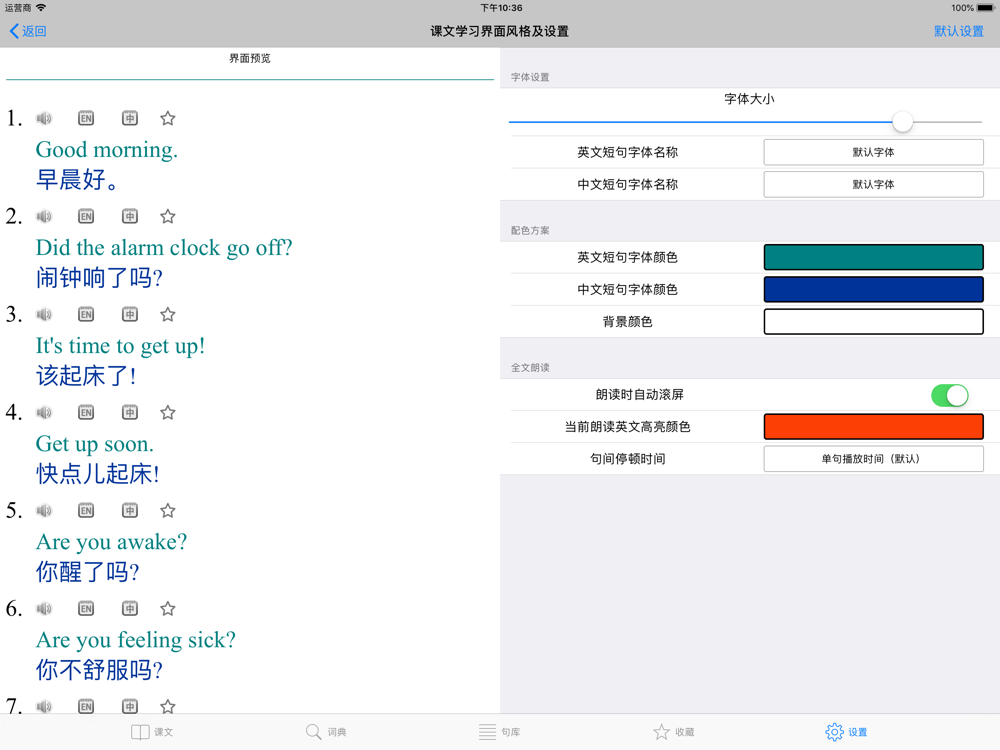
Task: Click the text Did the alarm clock go off?
Action: pyautogui.click(x=164, y=248)
